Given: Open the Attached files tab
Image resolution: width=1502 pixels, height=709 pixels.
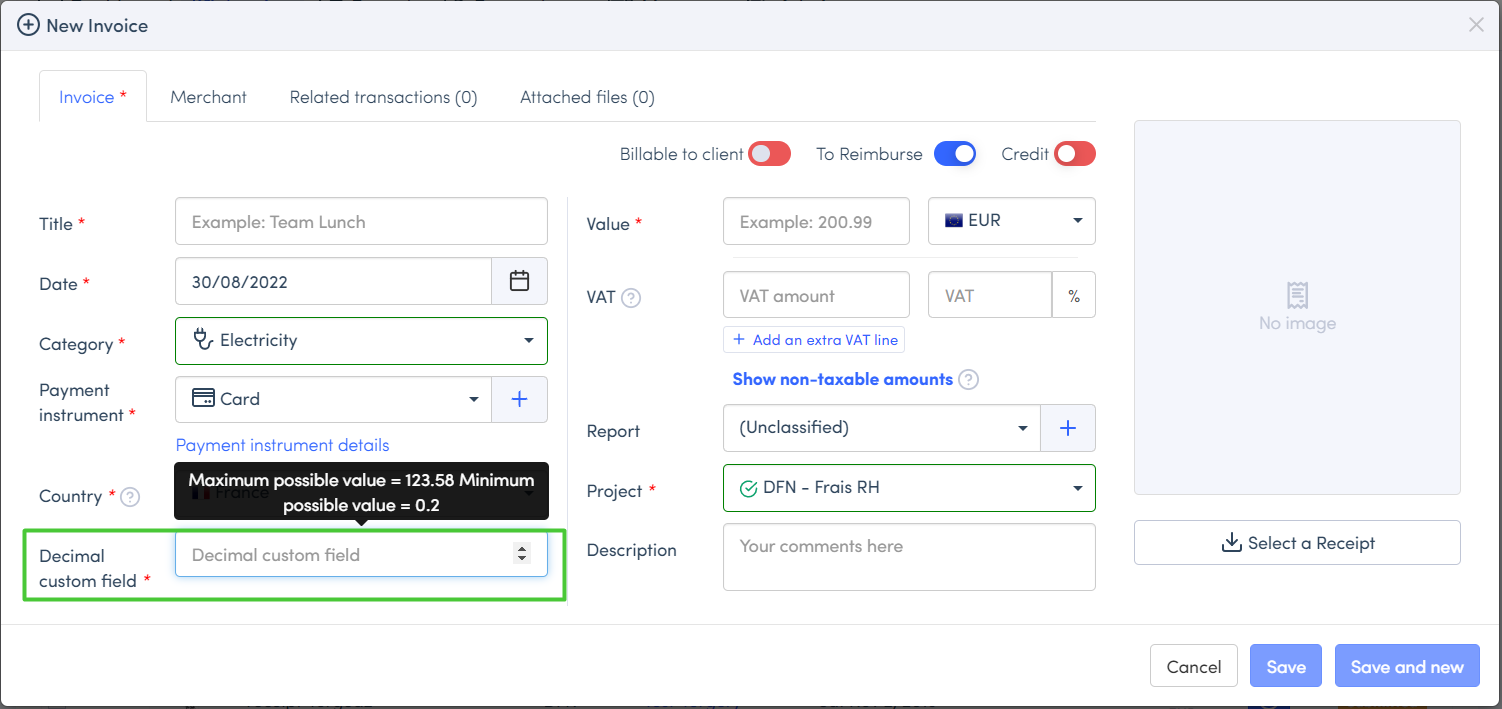Looking at the screenshot, I should [x=587, y=97].
